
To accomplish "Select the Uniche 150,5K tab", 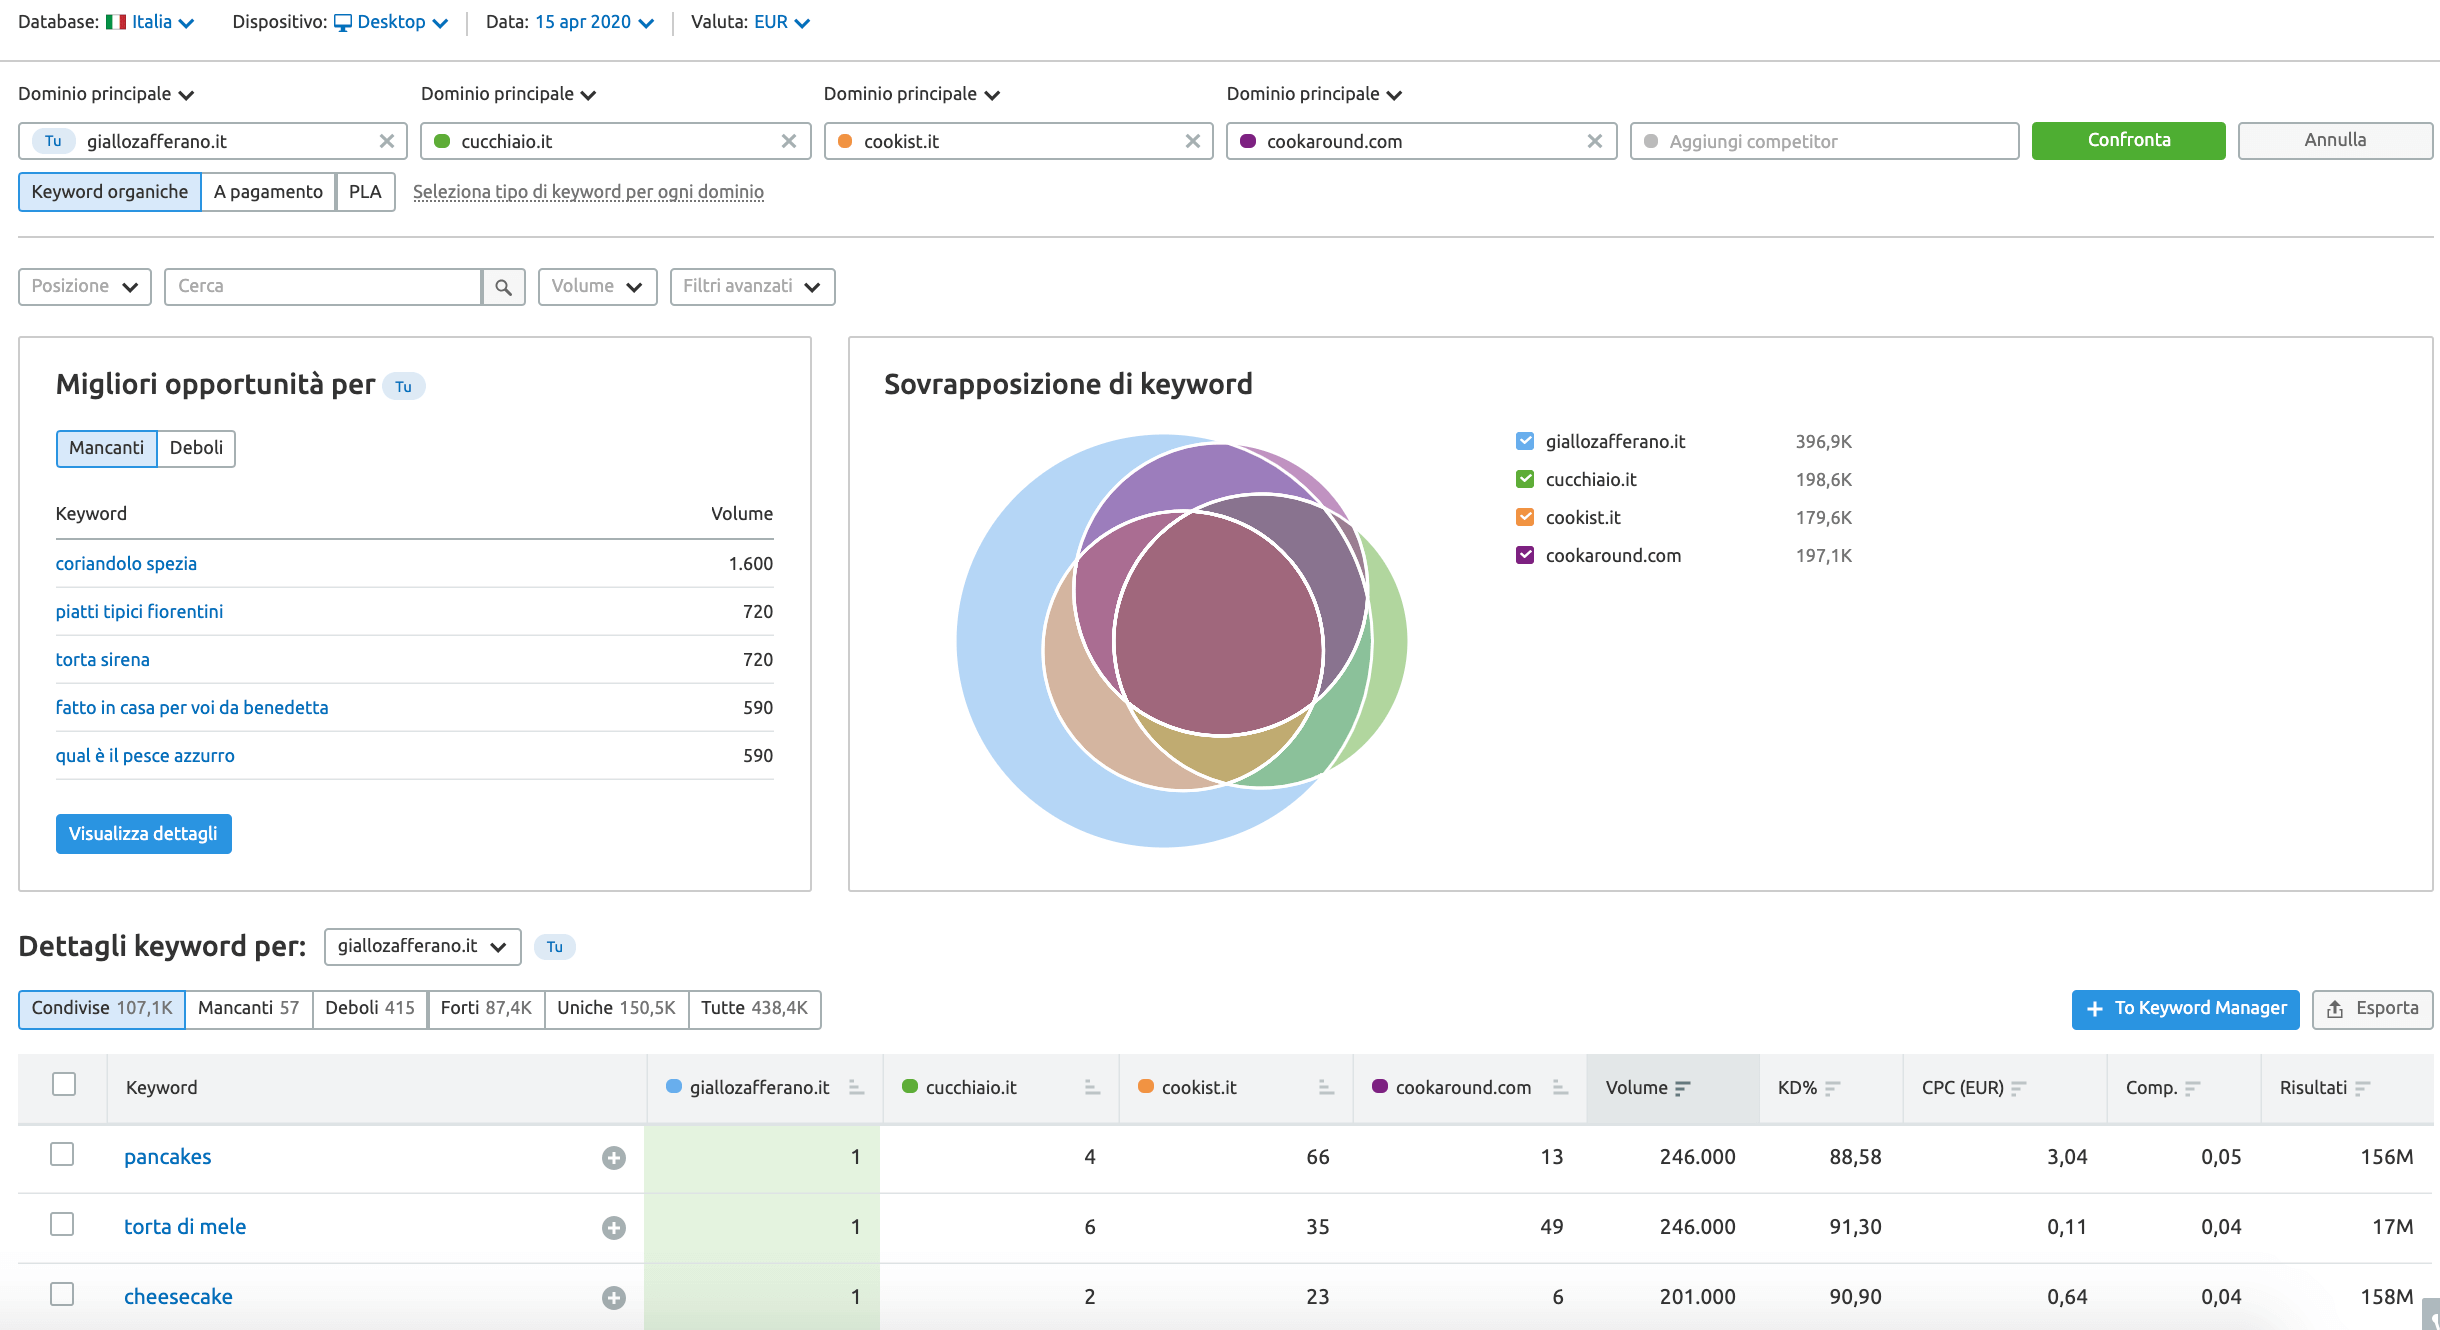I will tap(616, 1009).
